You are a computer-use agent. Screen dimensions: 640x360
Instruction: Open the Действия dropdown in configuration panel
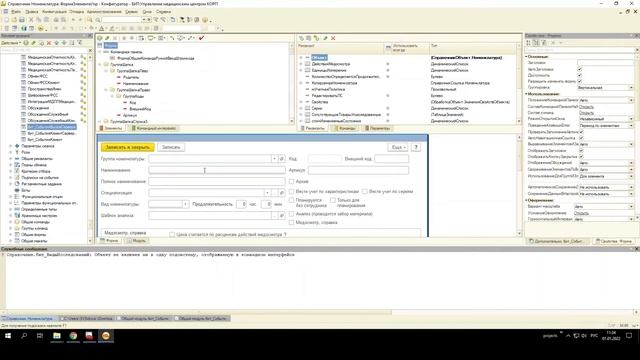click(11, 43)
